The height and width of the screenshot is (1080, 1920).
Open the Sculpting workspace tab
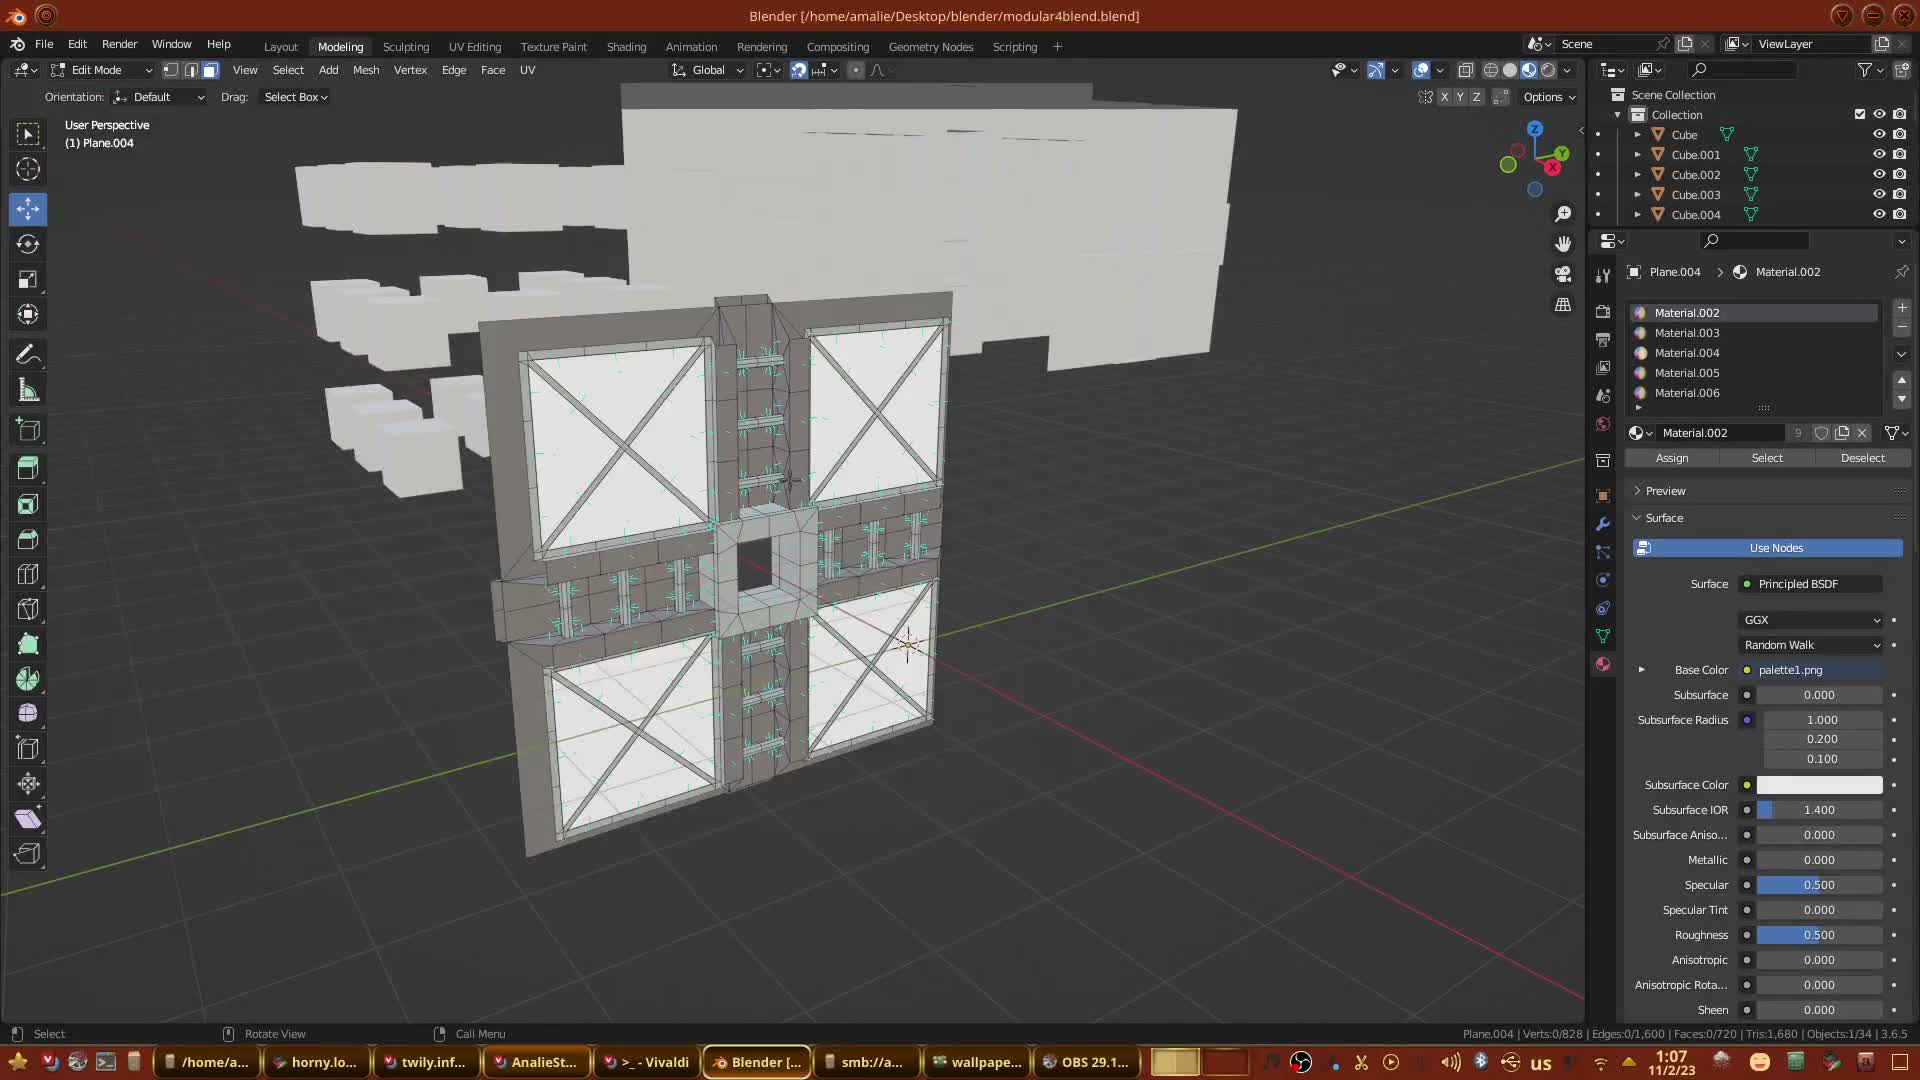405,47
